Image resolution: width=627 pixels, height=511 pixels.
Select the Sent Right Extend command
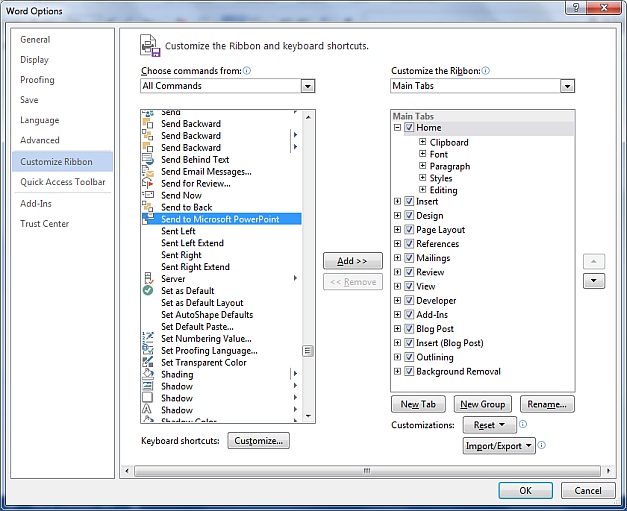(222, 267)
